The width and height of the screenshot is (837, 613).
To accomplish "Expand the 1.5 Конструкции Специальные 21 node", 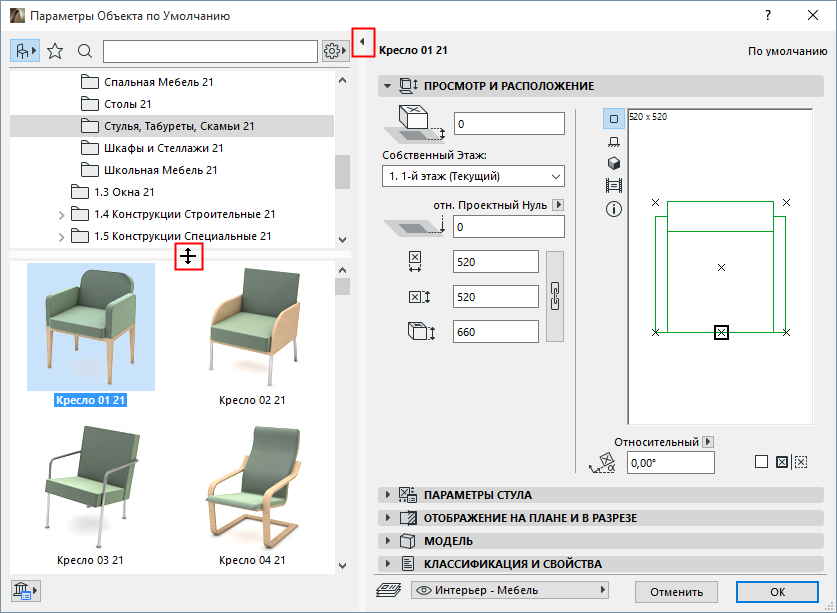I will point(61,237).
